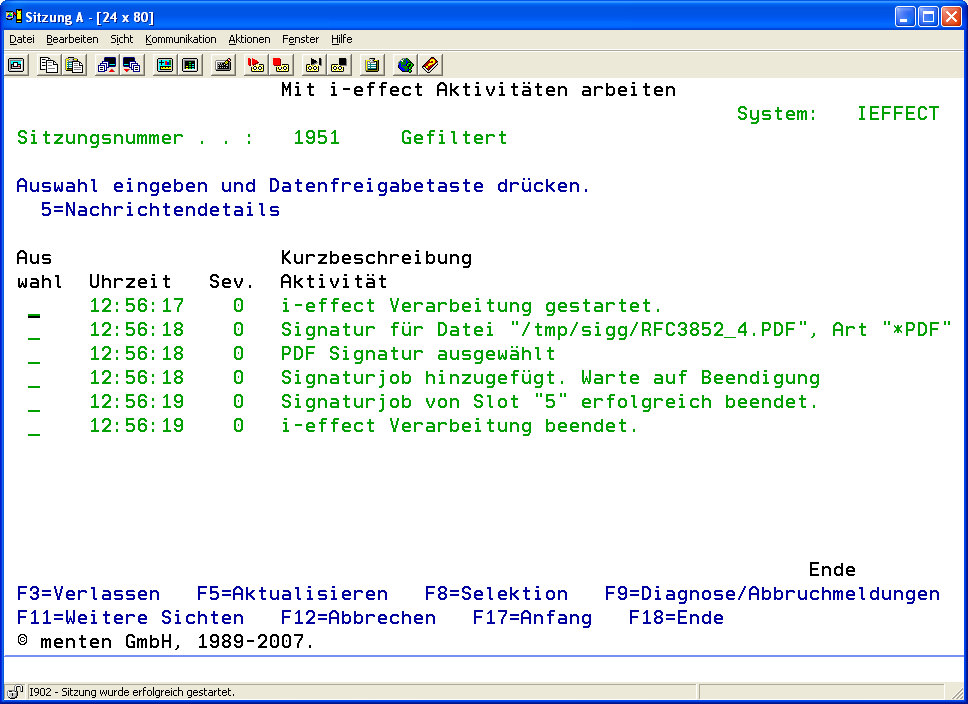The width and height of the screenshot is (968, 704).
Task: Click F3=Verlassen function key label
Action: [88, 594]
